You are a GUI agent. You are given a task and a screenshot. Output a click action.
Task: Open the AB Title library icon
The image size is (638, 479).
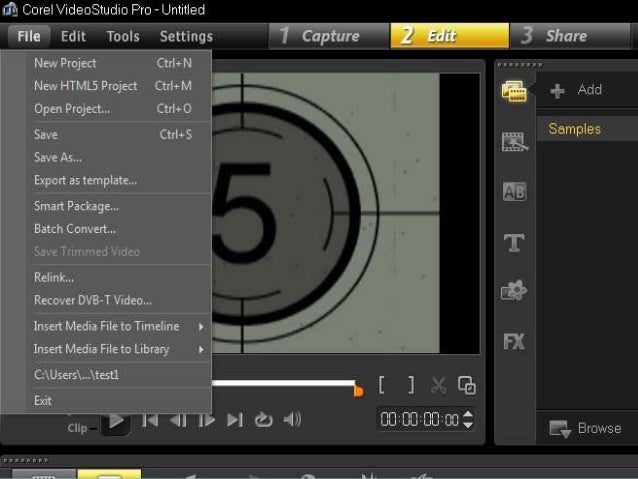click(x=514, y=192)
